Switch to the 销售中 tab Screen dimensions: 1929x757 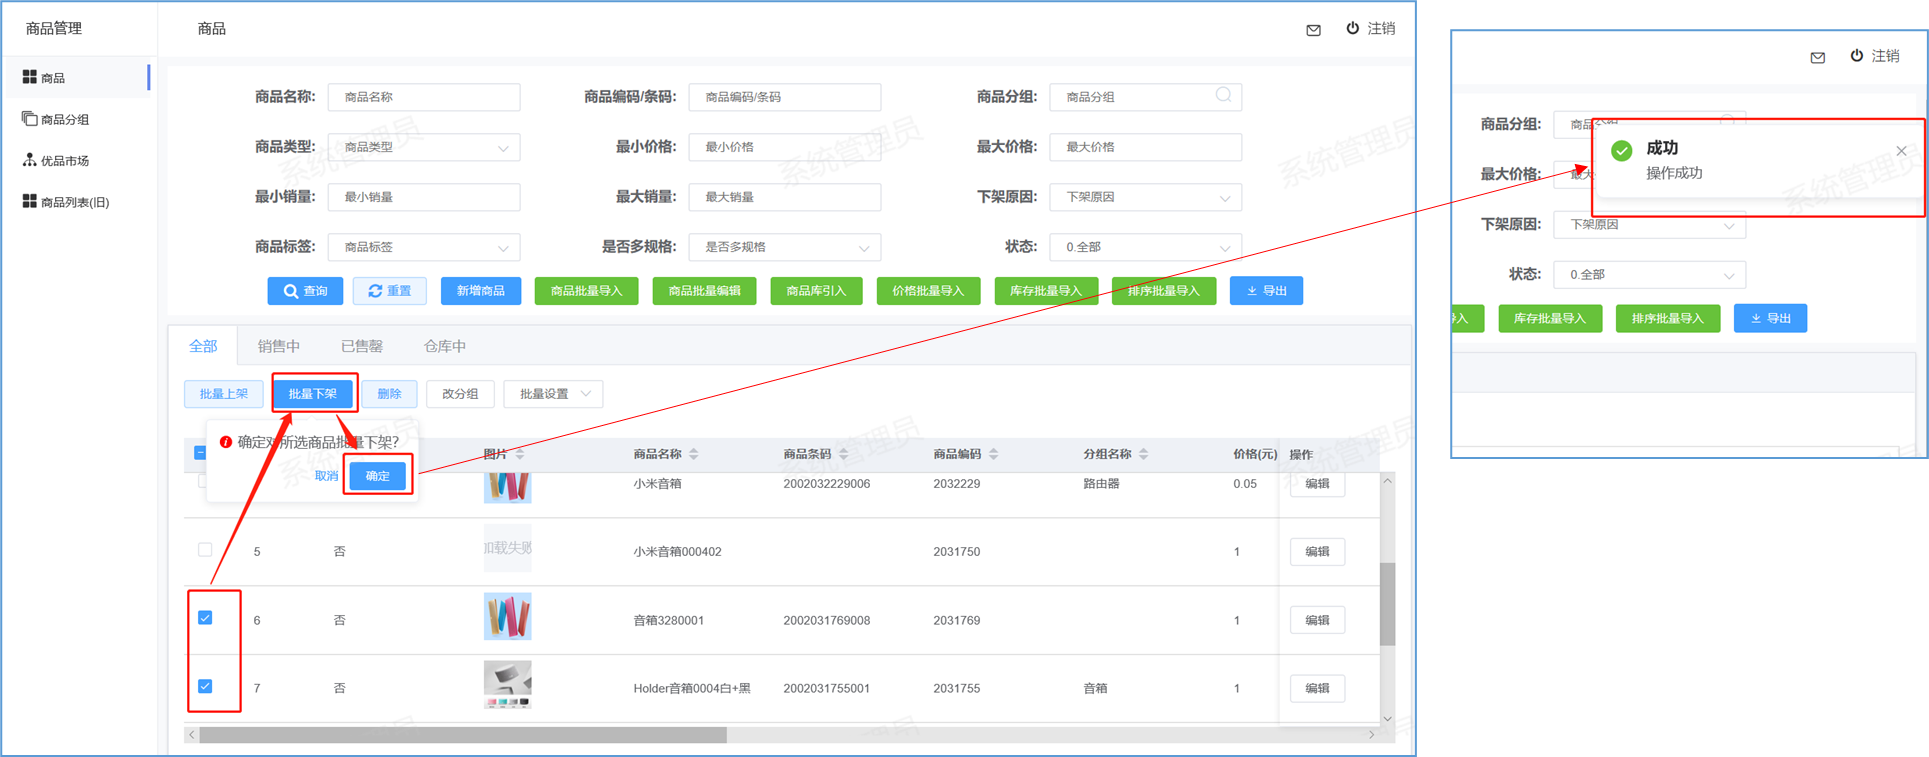pos(278,346)
